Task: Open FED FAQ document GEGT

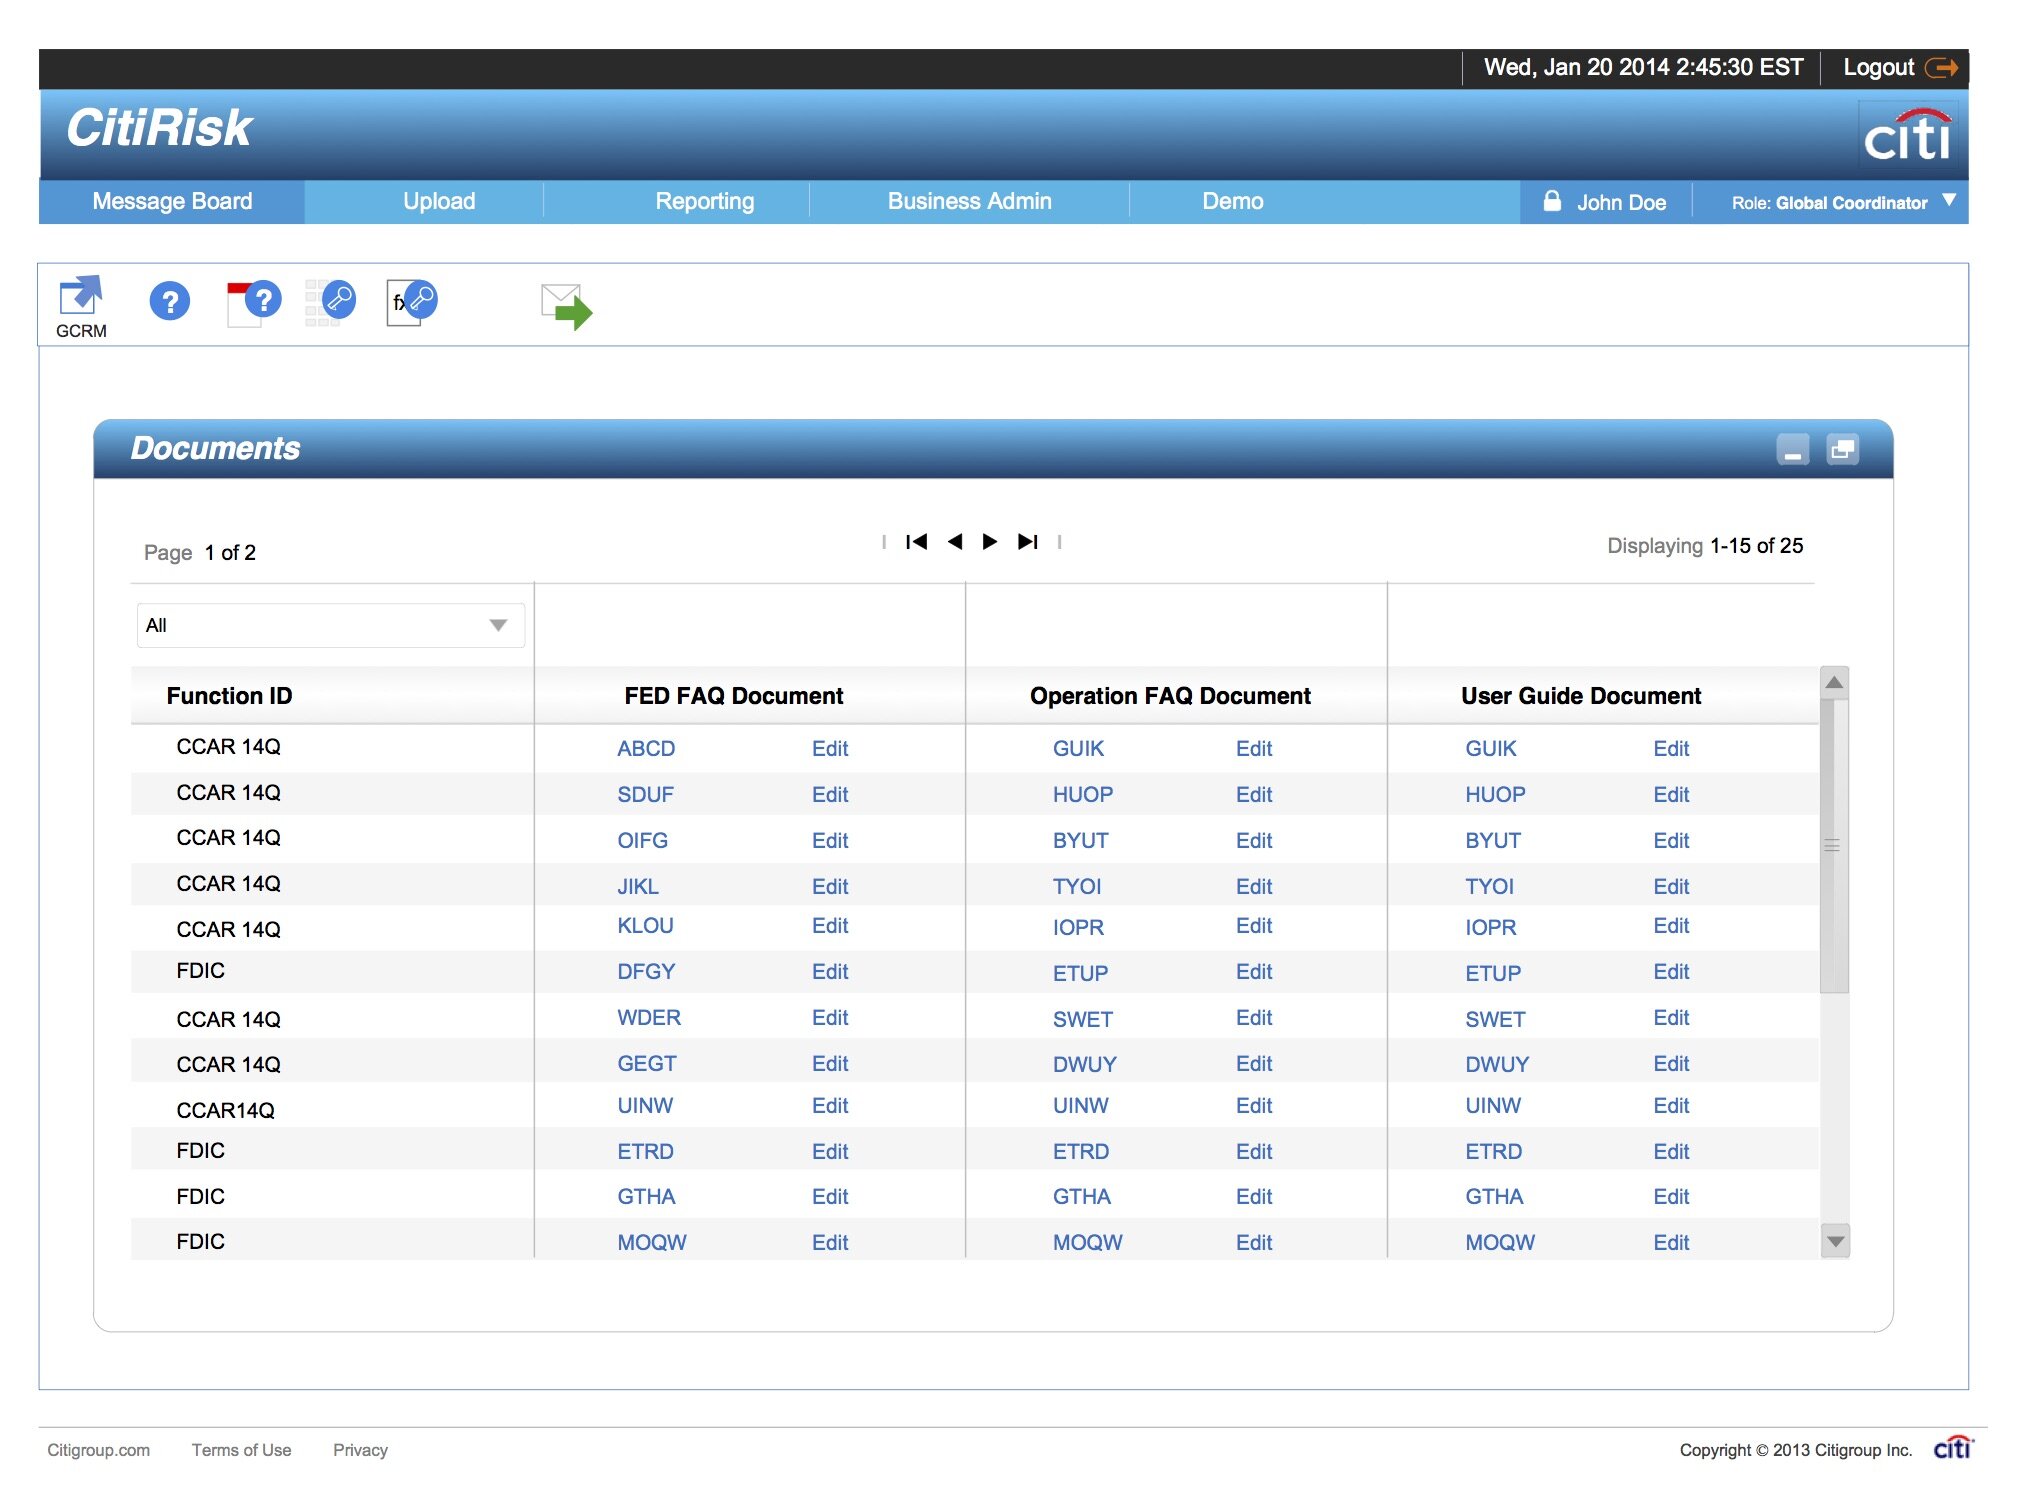Action: point(647,1063)
